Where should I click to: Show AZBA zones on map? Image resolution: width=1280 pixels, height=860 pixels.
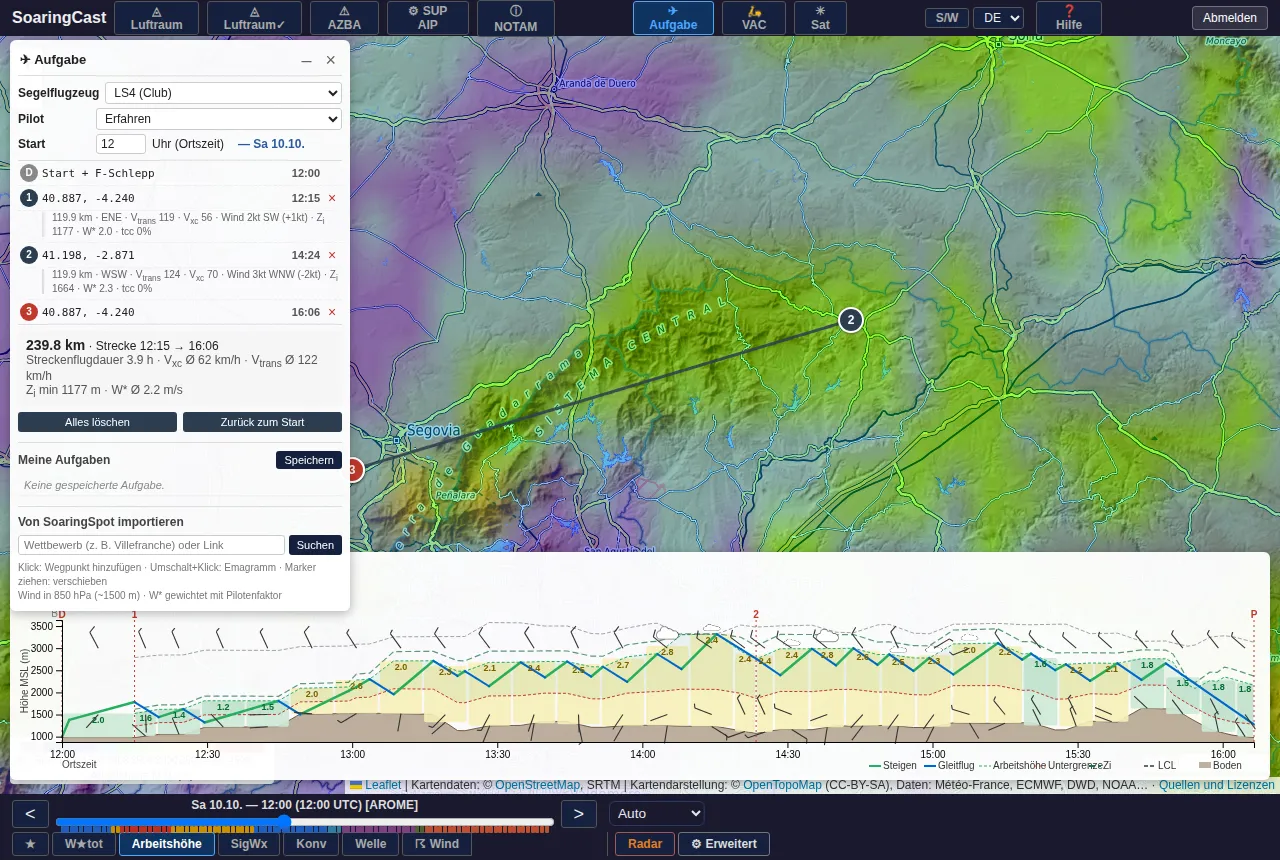(x=345, y=18)
